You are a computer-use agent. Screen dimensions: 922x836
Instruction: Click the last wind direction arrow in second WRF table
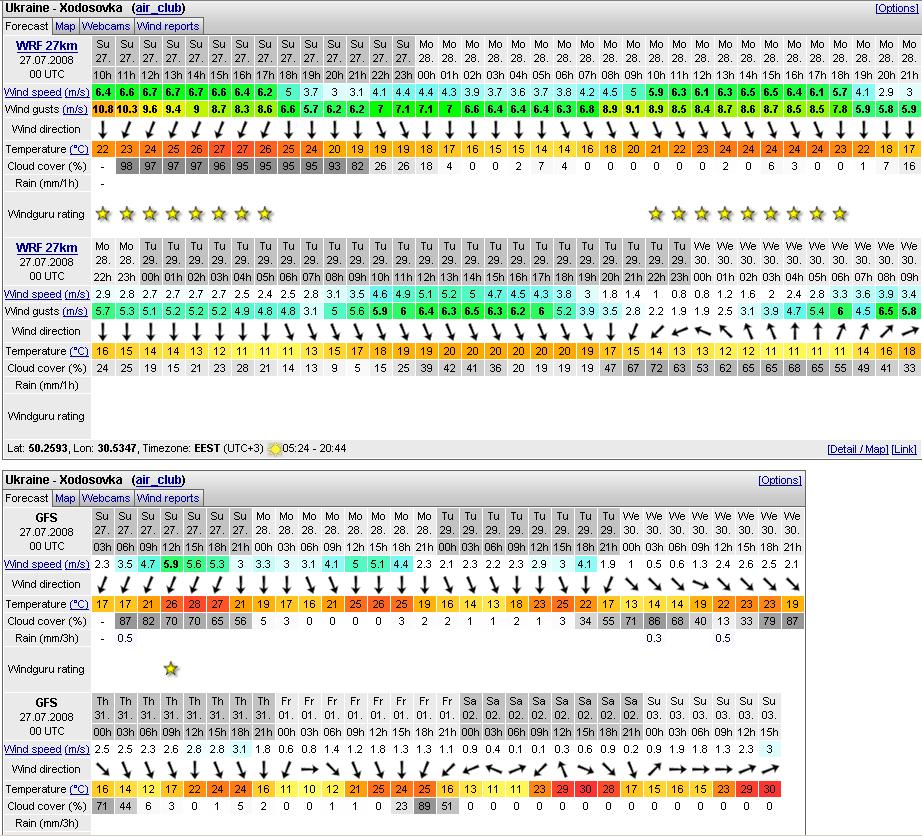pyautogui.click(x=908, y=331)
